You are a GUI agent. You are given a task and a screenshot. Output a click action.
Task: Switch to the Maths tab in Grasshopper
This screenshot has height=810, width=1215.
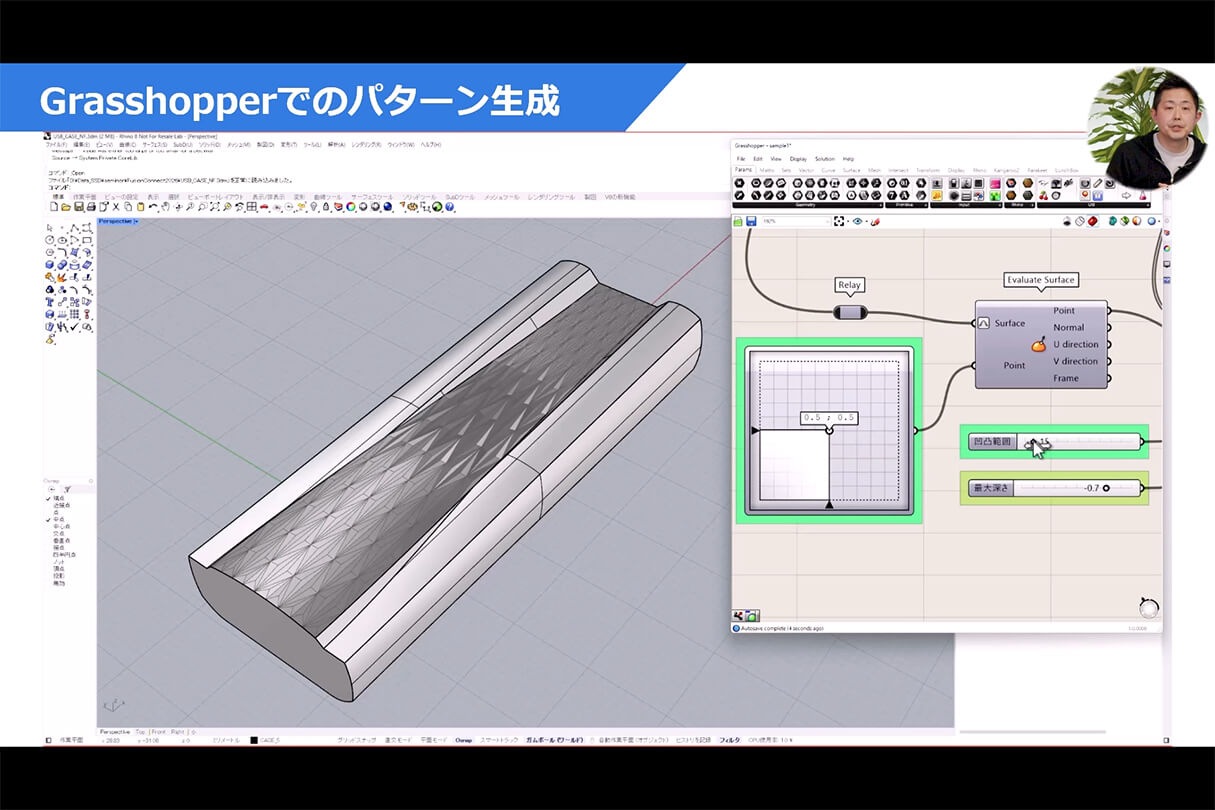coord(766,170)
